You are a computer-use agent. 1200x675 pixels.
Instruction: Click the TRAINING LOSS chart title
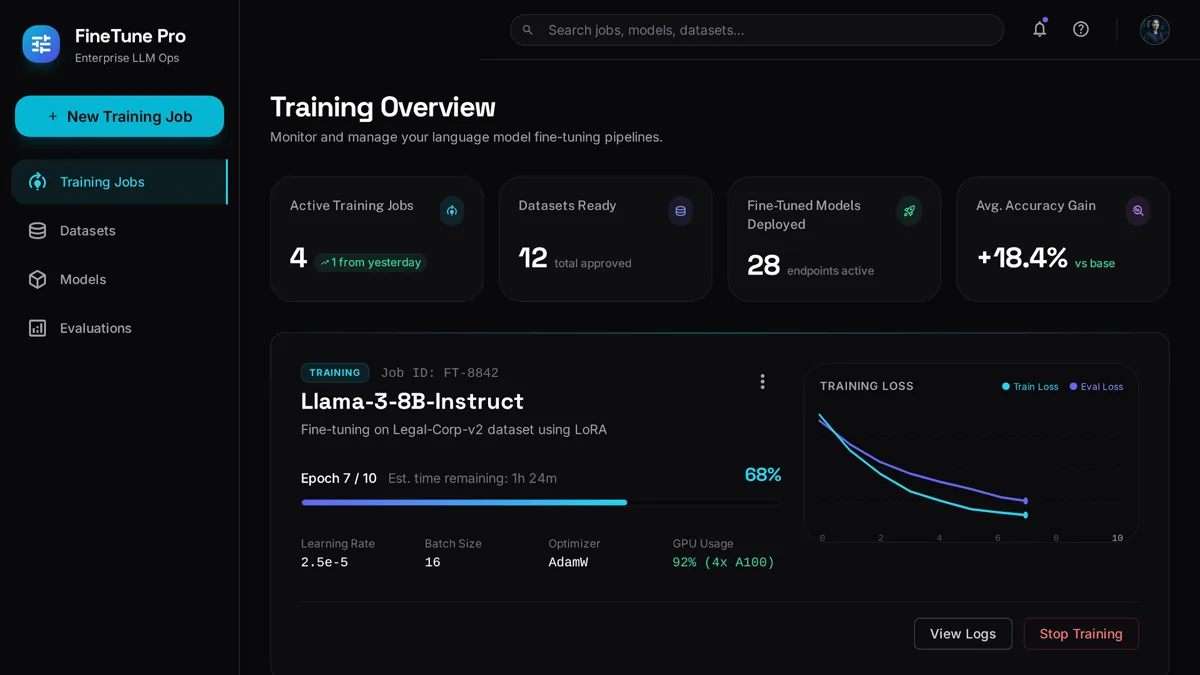pyautogui.click(x=867, y=386)
